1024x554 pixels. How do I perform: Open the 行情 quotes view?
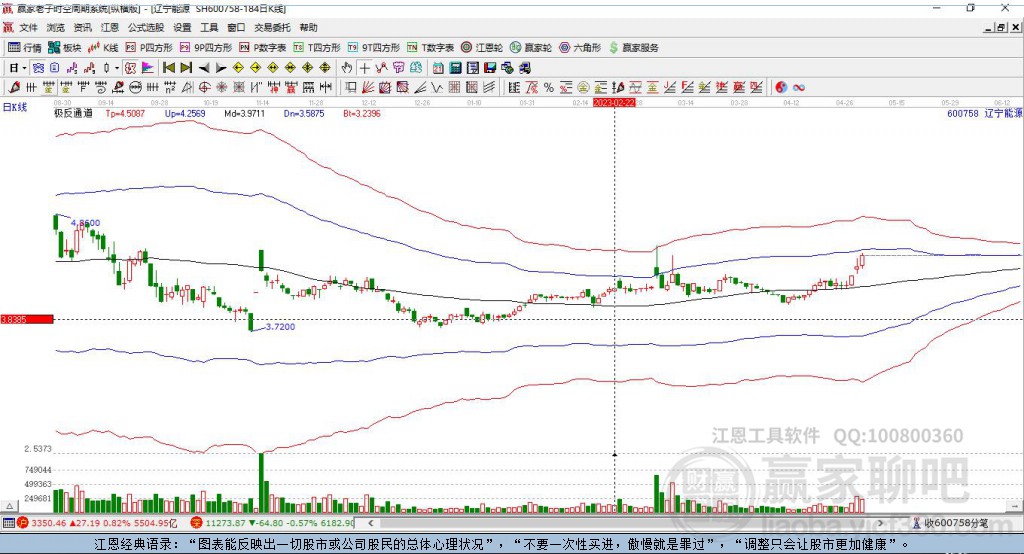[x=24, y=48]
